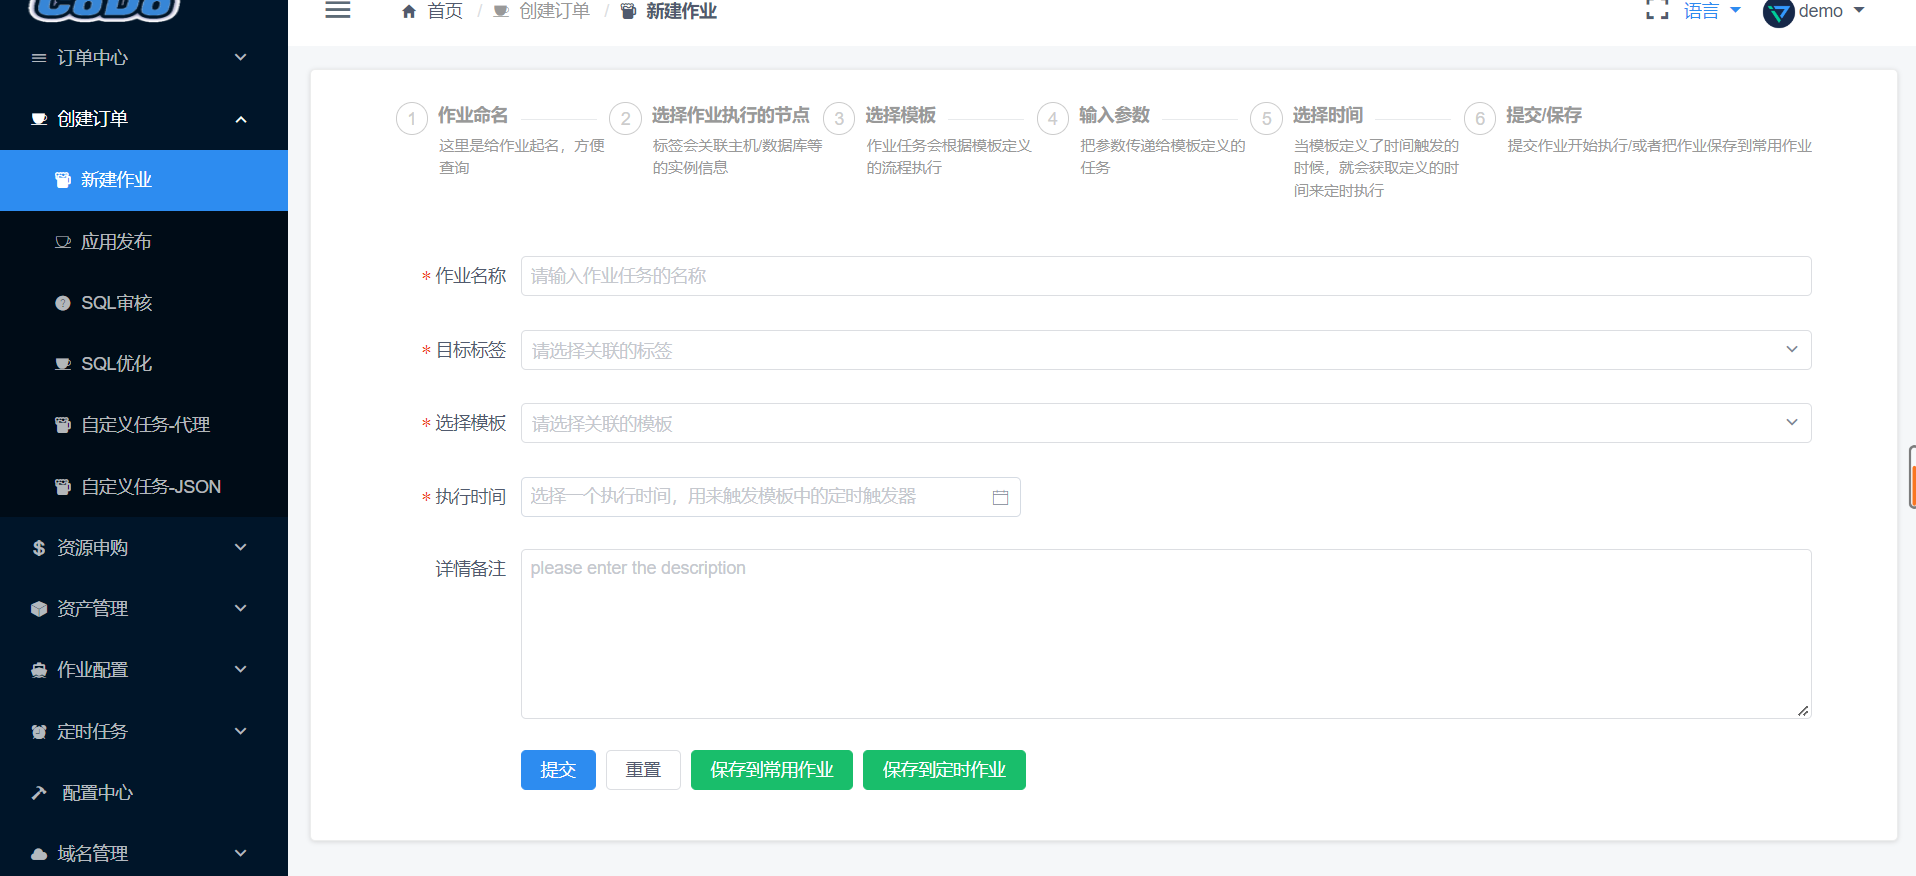The width and height of the screenshot is (1916, 876).
Task: Click step 1 作业命名
Action: pos(473,116)
